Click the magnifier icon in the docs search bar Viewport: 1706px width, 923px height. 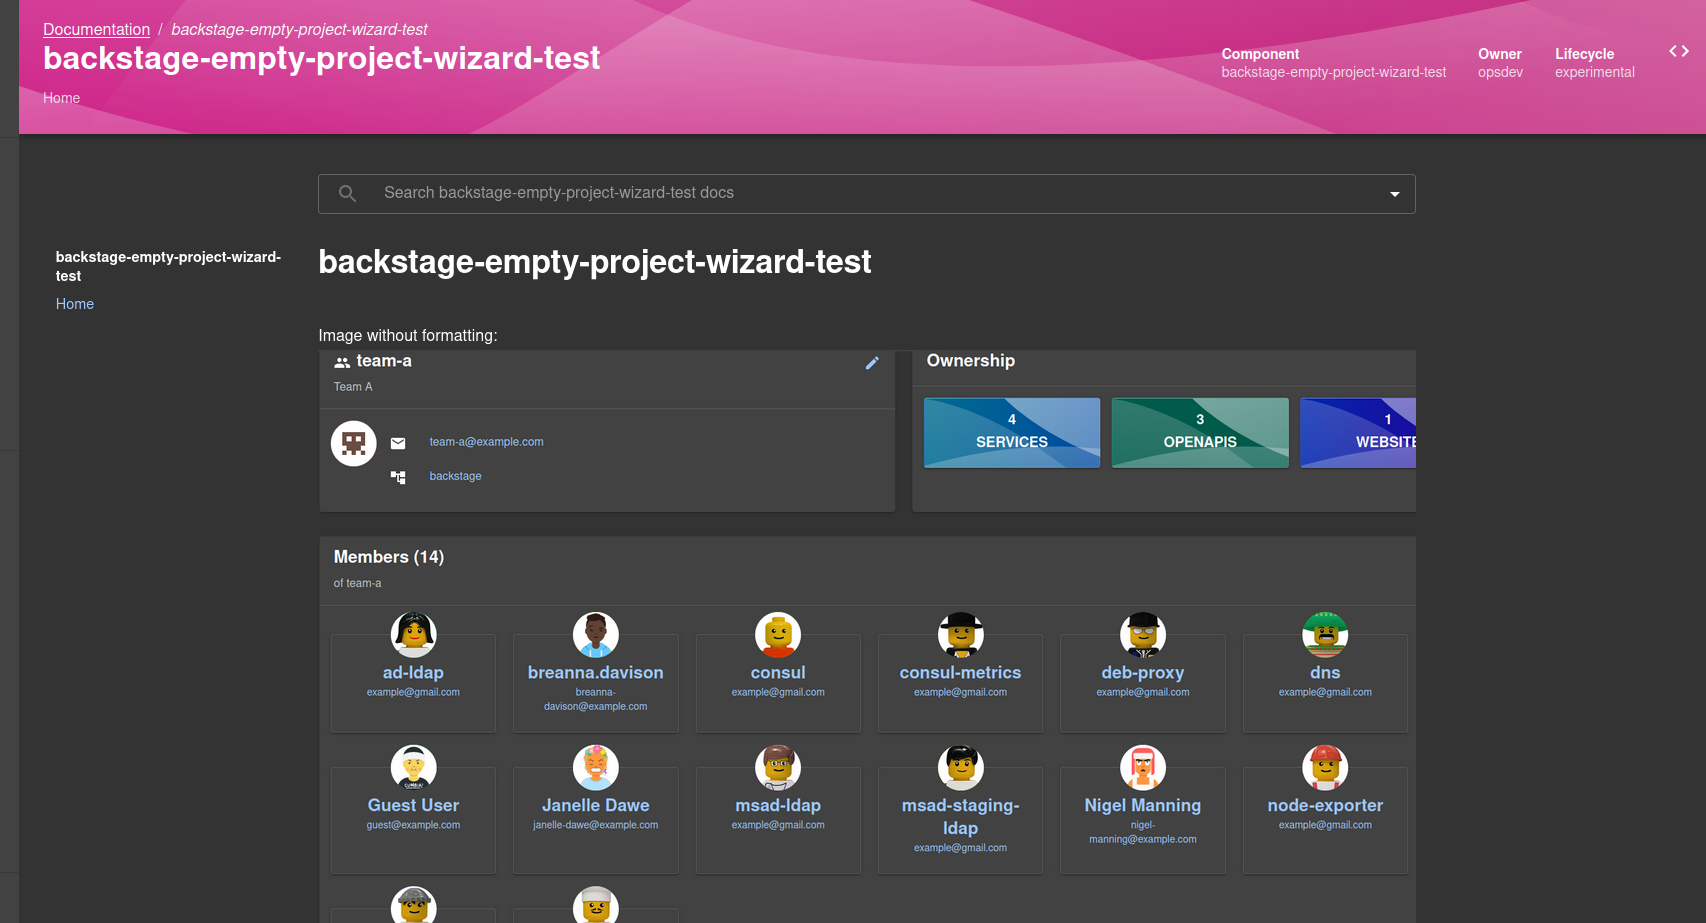[x=347, y=193]
